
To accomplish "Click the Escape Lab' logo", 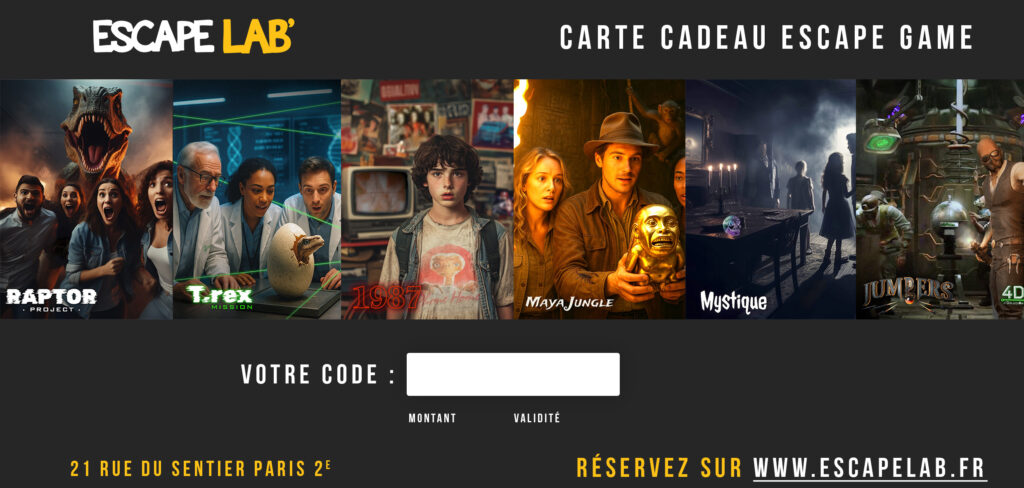I will (x=193, y=37).
